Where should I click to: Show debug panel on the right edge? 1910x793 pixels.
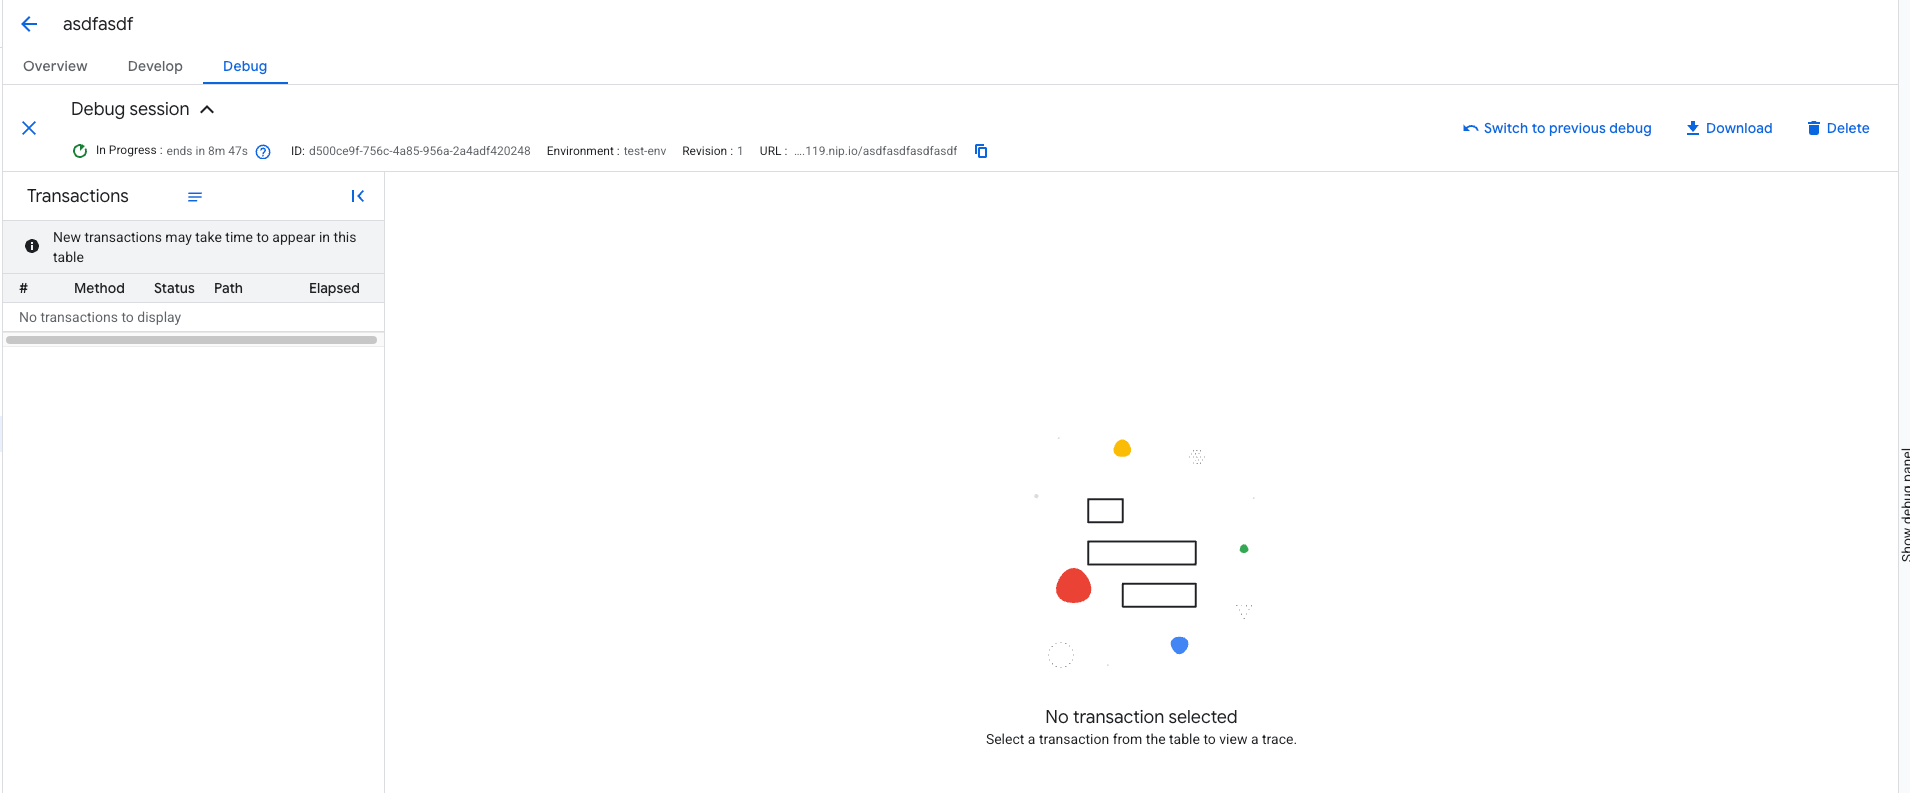coord(1904,504)
